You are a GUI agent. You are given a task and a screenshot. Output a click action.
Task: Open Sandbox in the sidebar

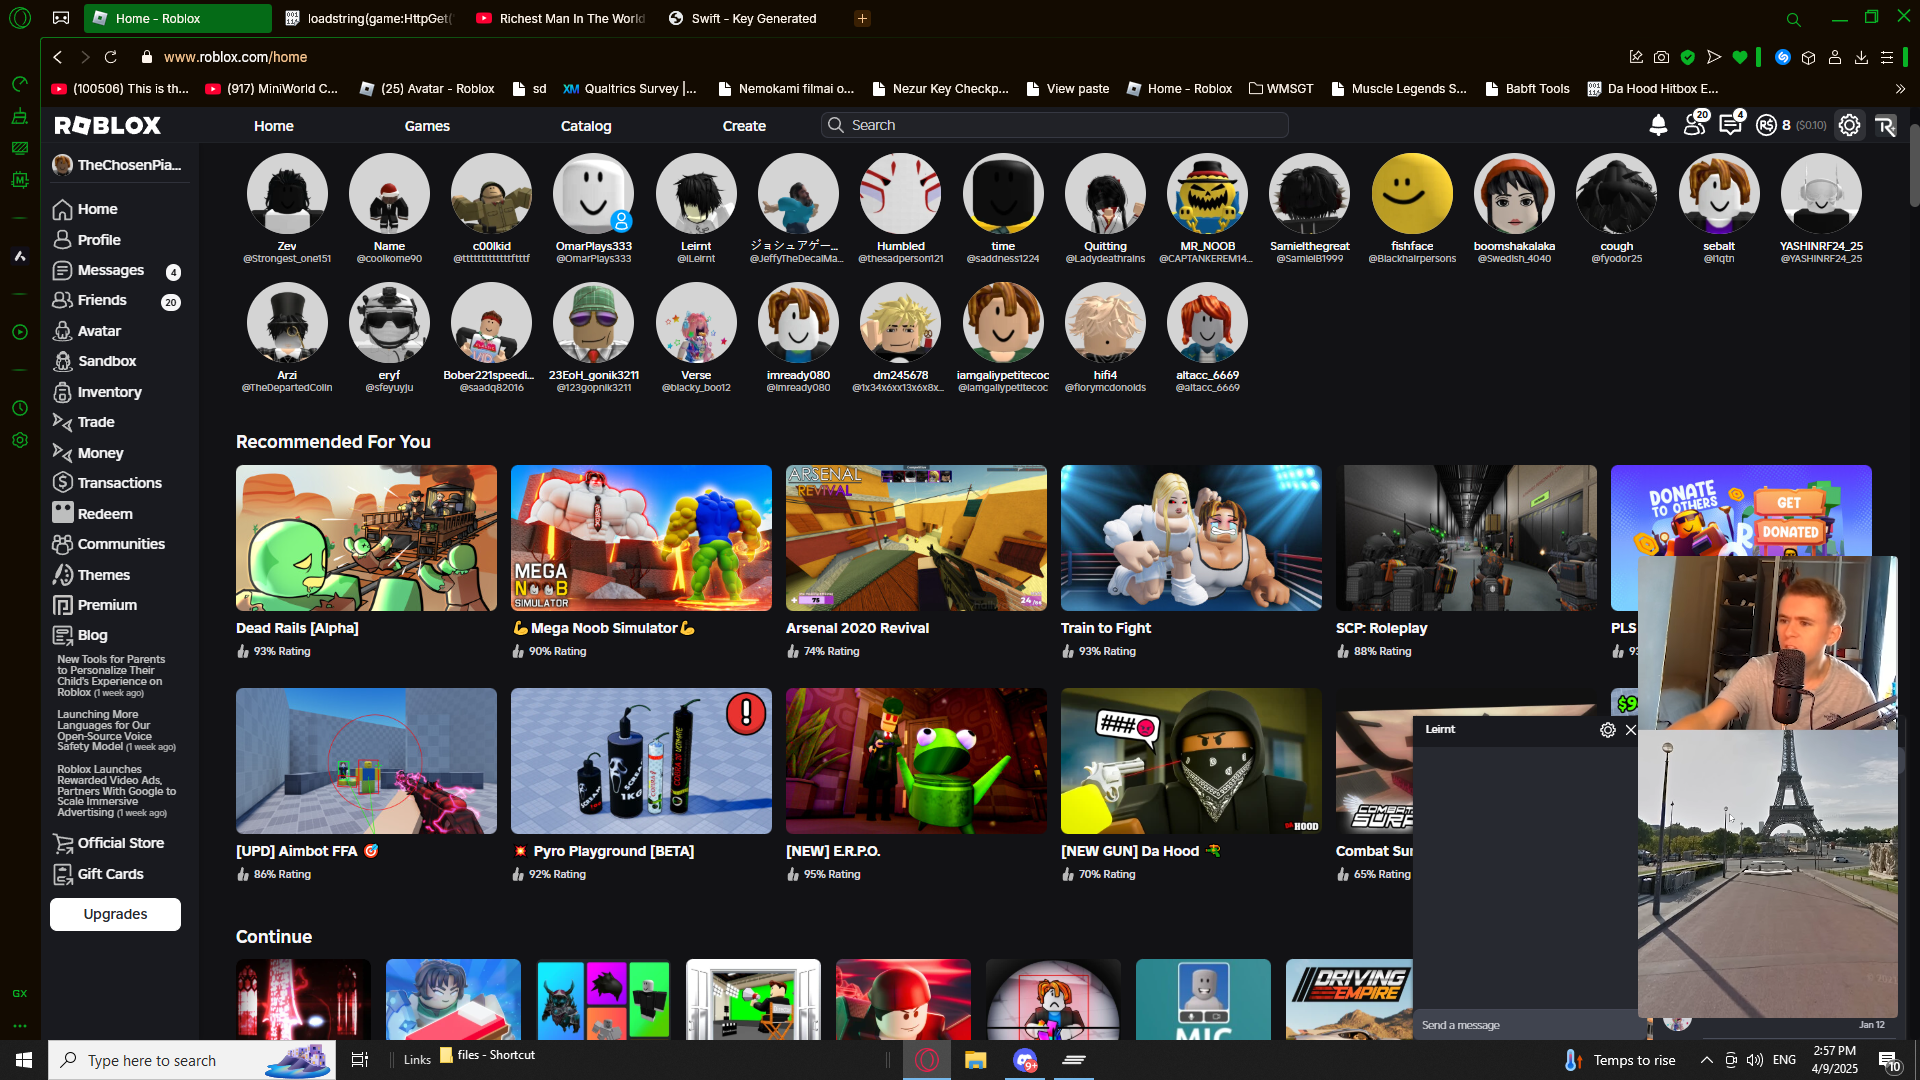107,361
